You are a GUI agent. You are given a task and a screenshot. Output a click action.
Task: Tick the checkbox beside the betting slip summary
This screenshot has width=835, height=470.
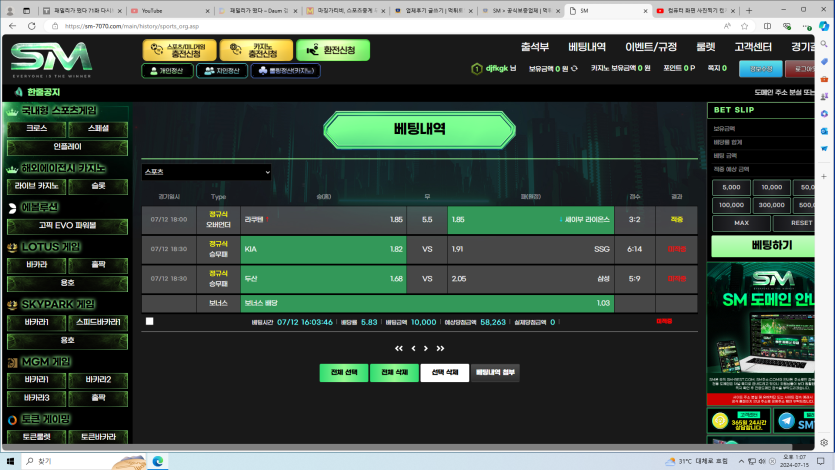tap(150, 322)
